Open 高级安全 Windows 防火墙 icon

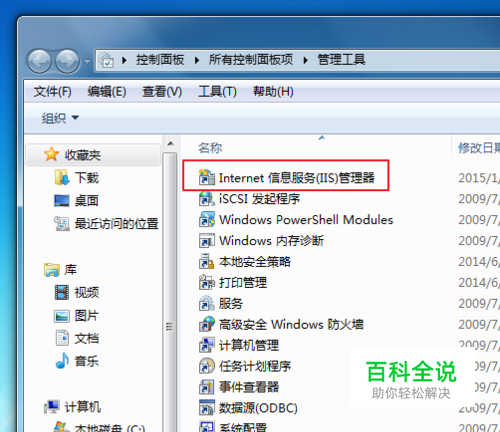(207, 324)
